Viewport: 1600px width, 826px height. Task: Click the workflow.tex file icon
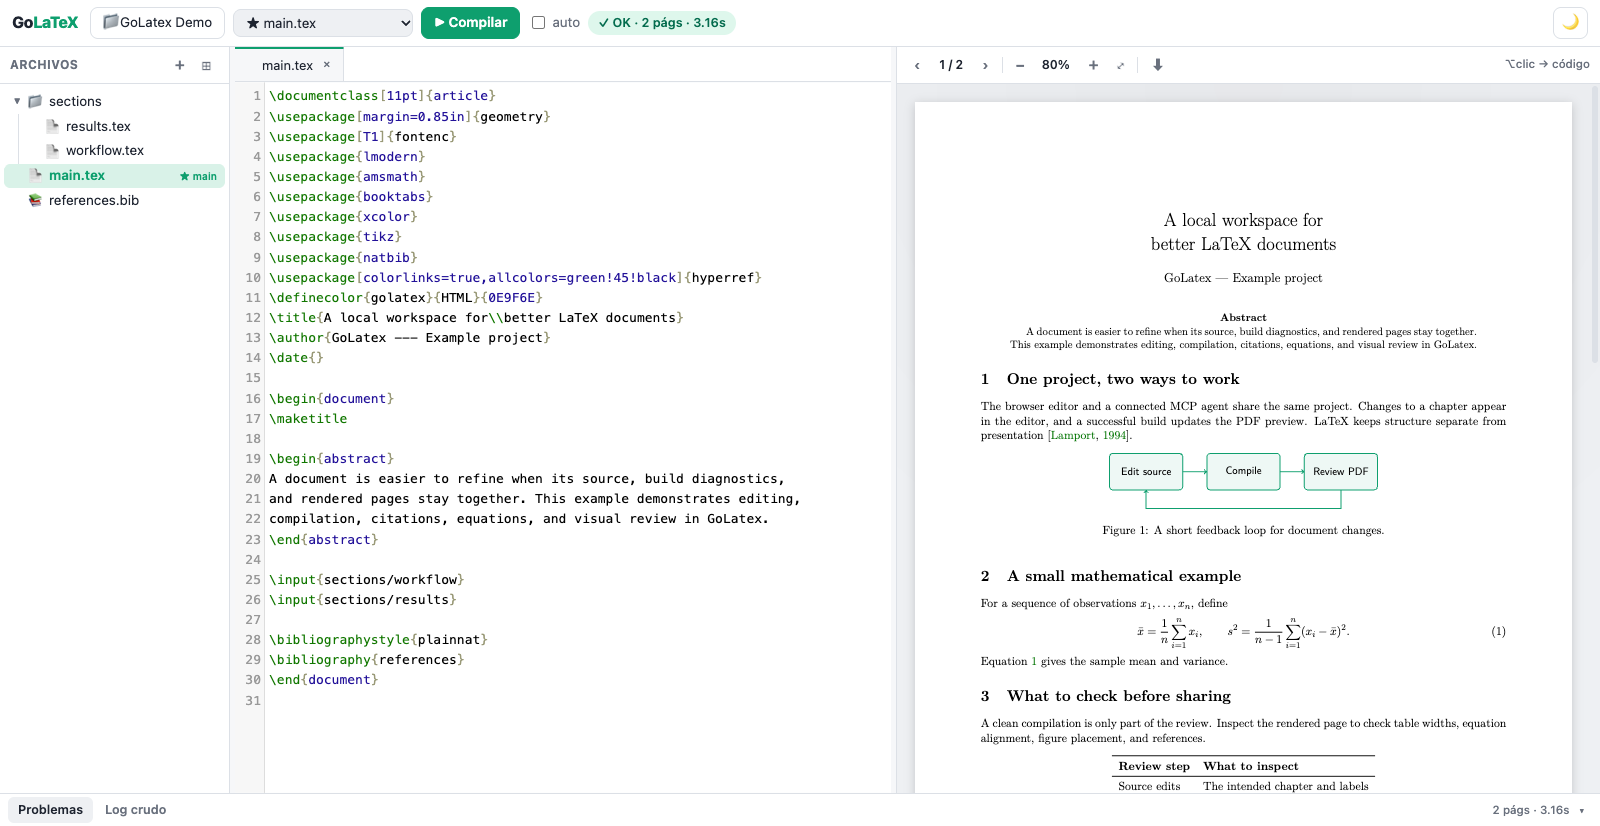pos(52,150)
